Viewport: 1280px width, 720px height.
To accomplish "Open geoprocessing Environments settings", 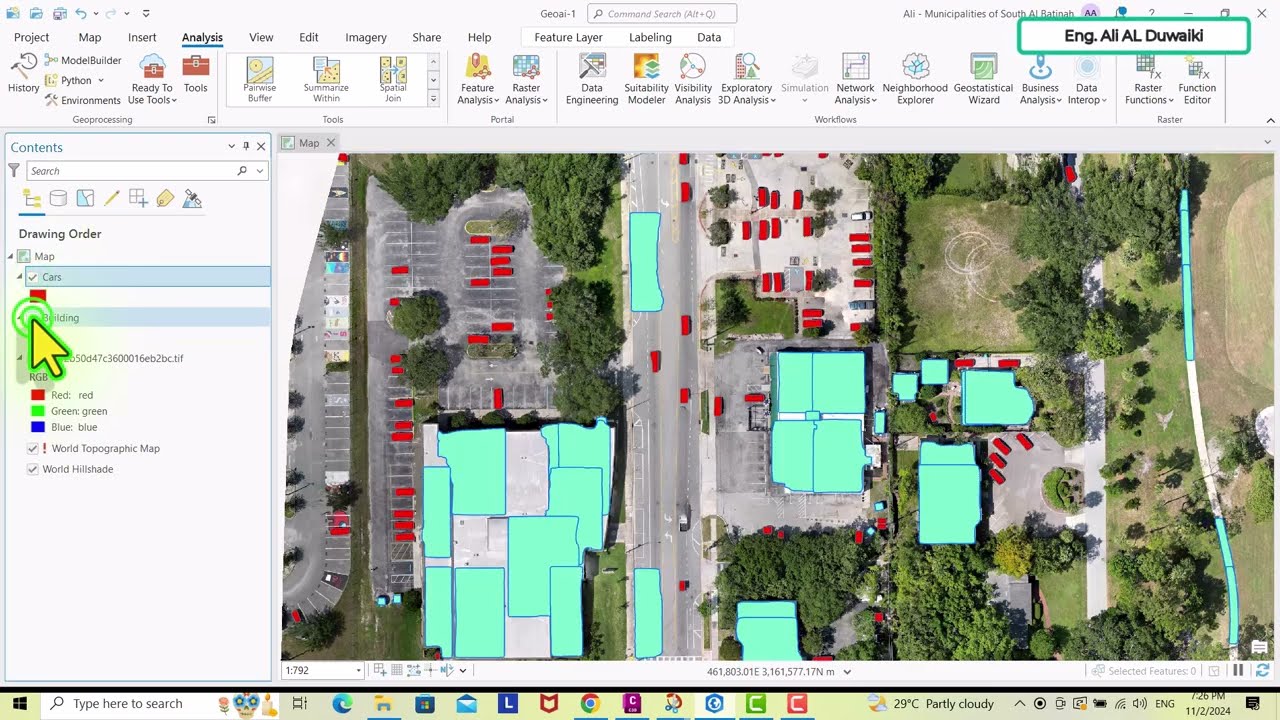I will (83, 100).
